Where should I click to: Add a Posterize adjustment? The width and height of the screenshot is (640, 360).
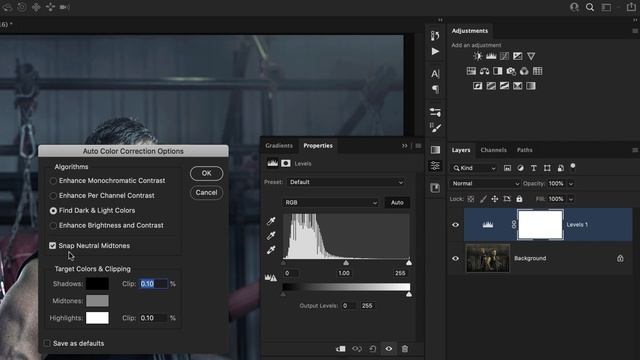(x=491, y=86)
